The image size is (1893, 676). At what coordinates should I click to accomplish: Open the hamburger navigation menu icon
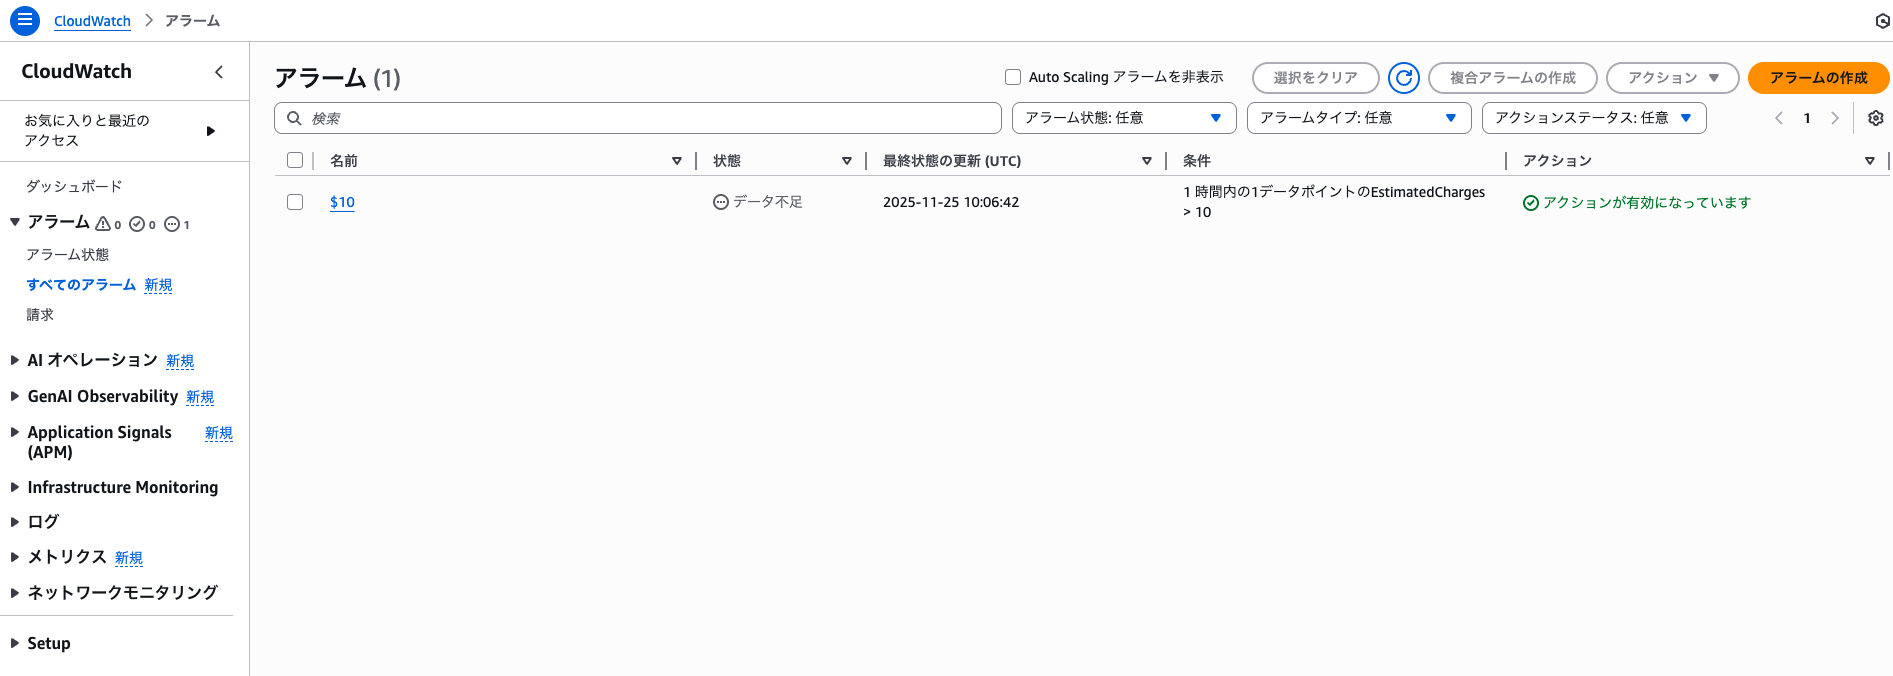pos(25,20)
